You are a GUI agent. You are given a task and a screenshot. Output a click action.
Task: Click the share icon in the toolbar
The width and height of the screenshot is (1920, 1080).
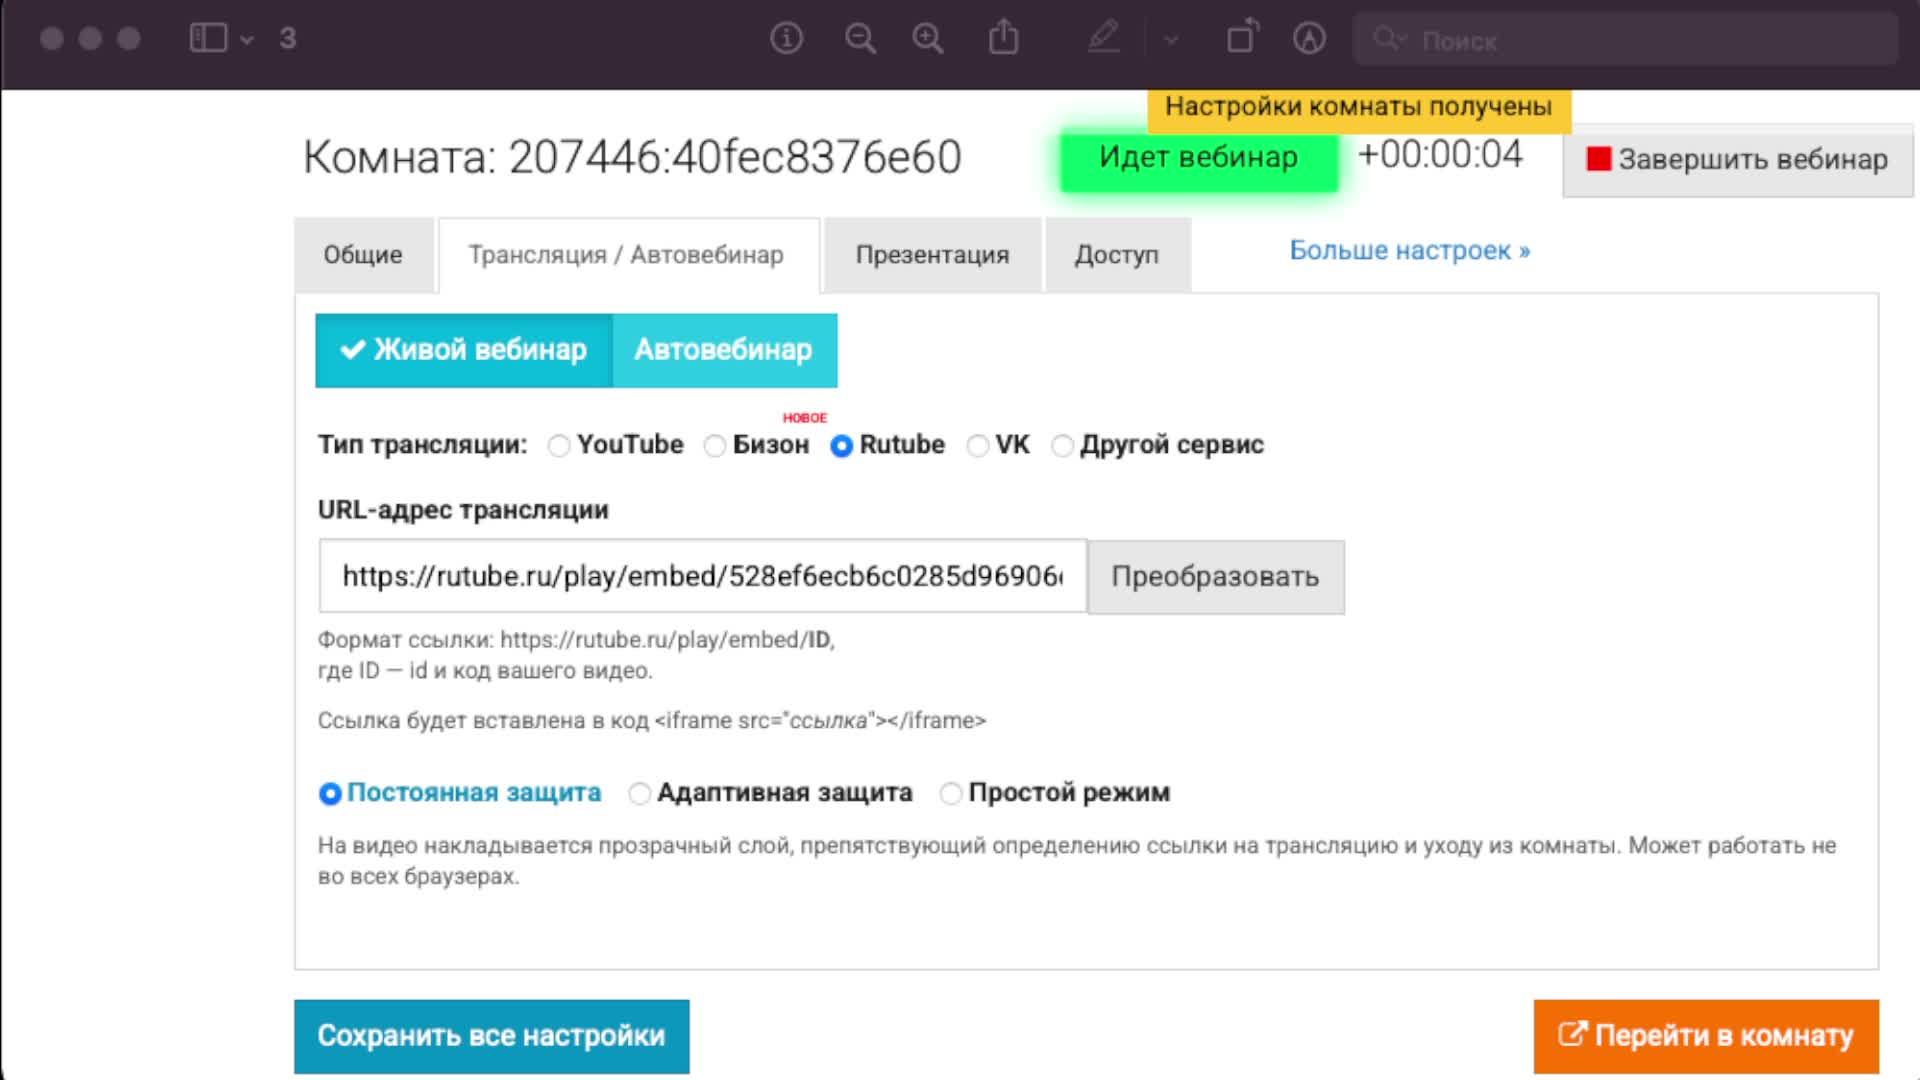(x=1003, y=39)
